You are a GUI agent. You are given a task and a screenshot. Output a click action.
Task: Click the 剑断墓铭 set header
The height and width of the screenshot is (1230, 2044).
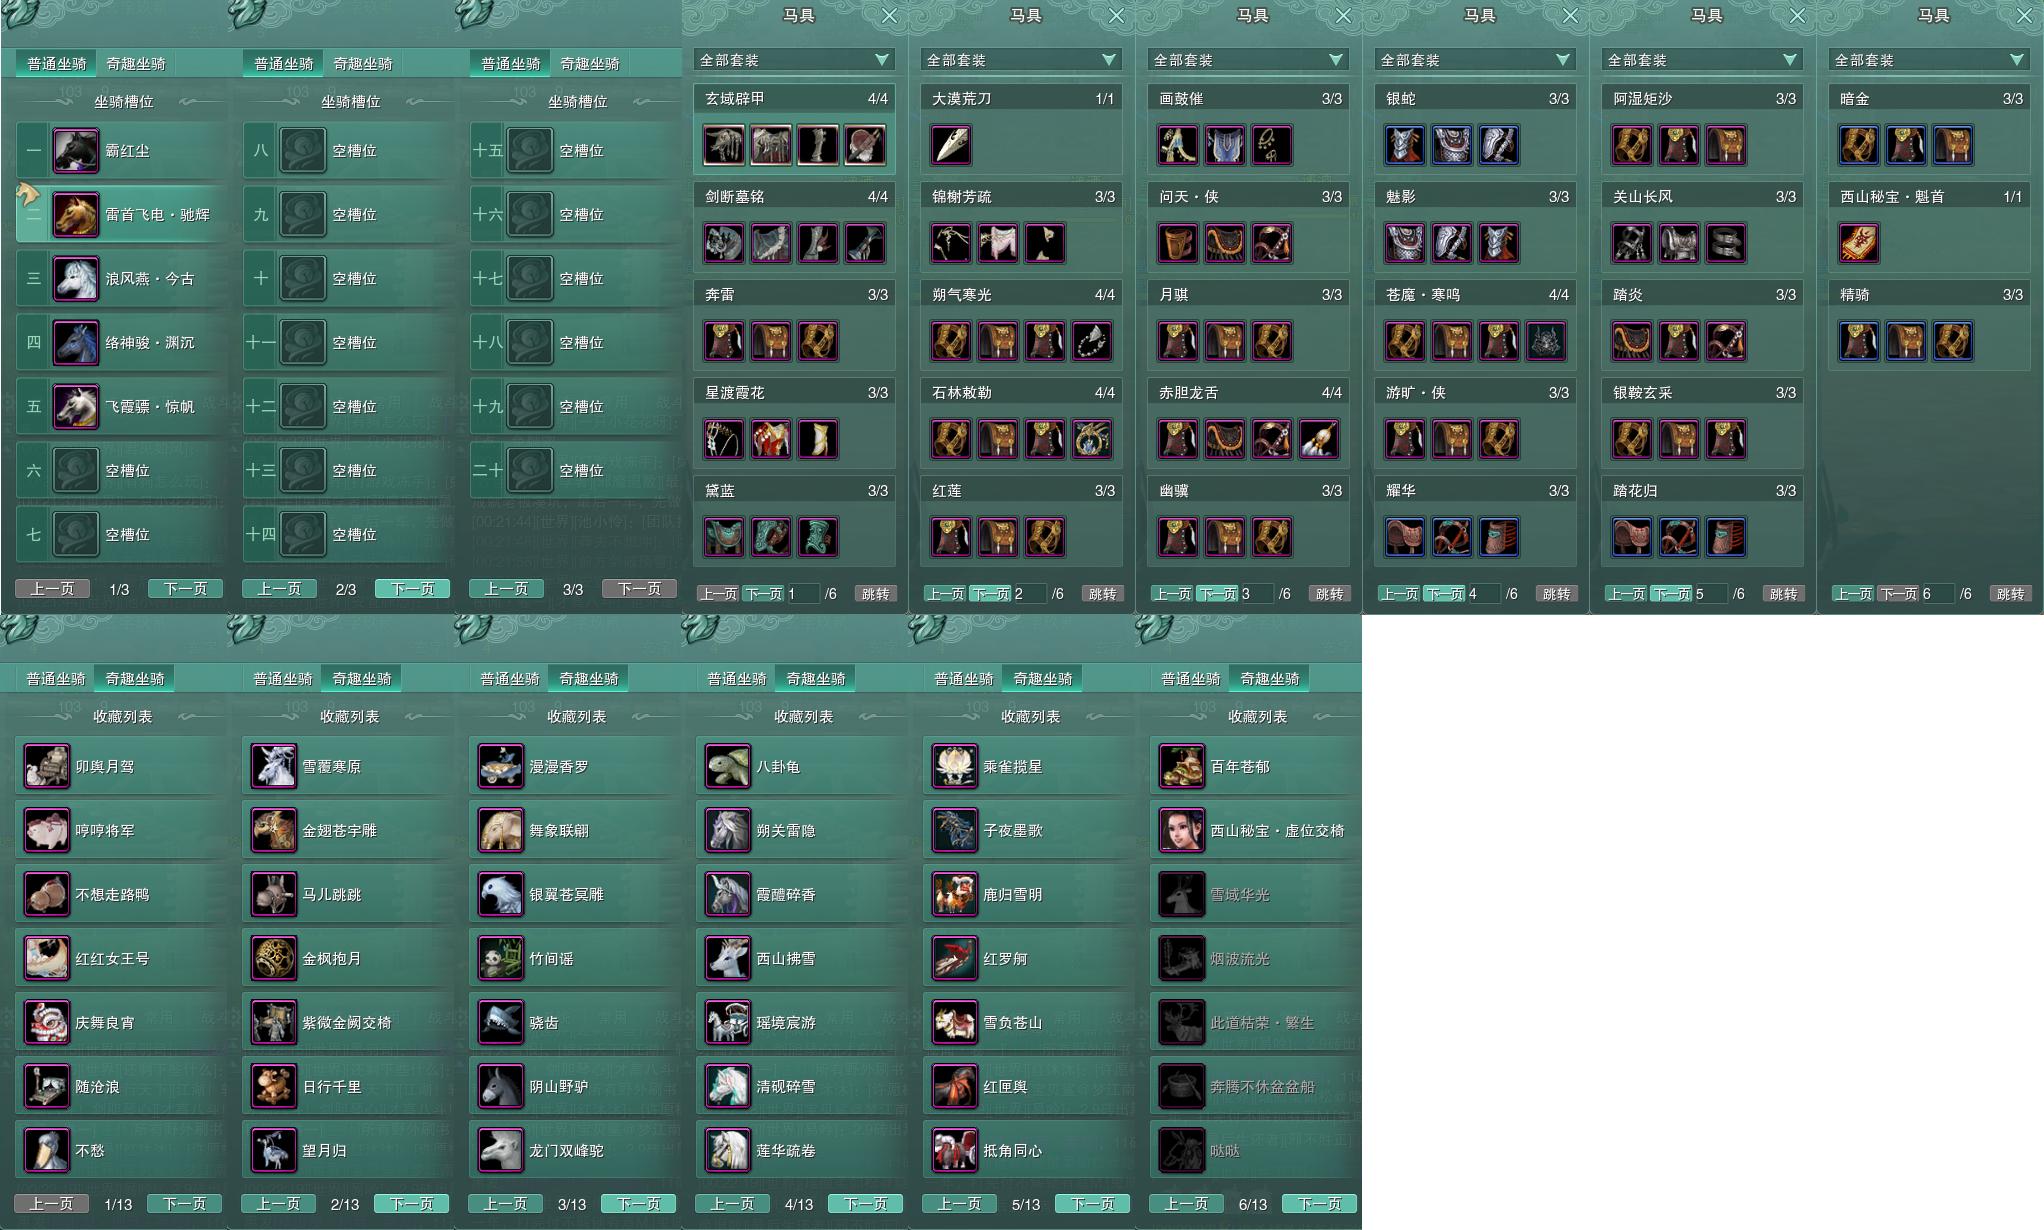pyautogui.click(x=794, y=197)
